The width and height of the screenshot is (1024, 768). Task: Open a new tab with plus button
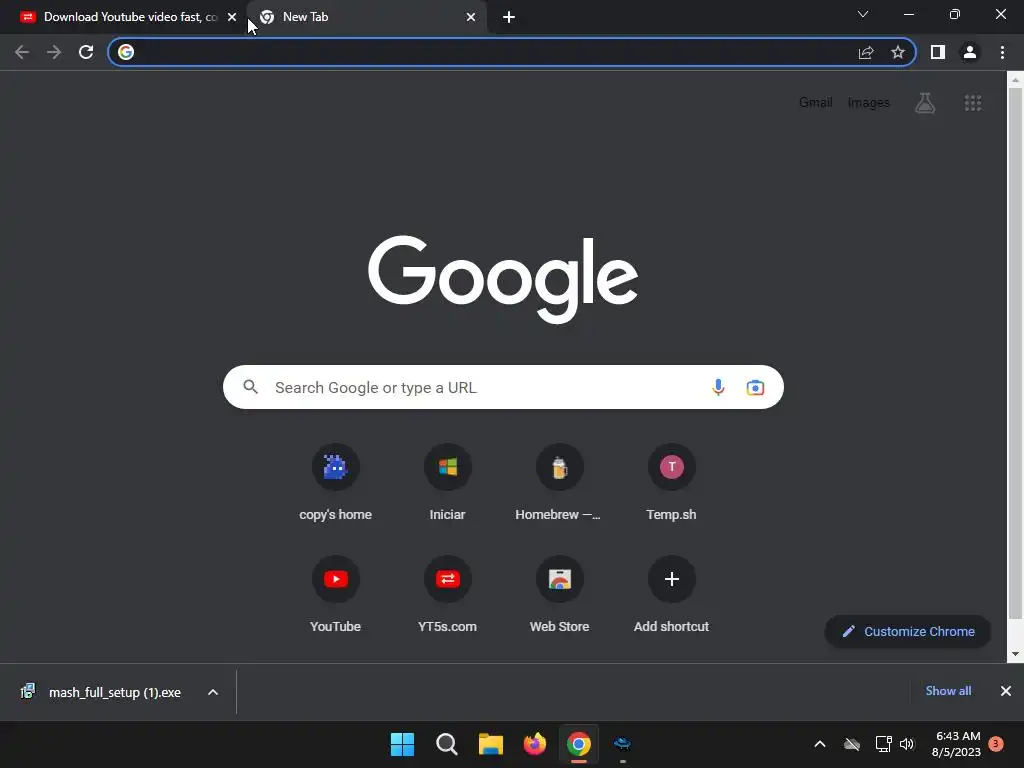click(509, 17)
